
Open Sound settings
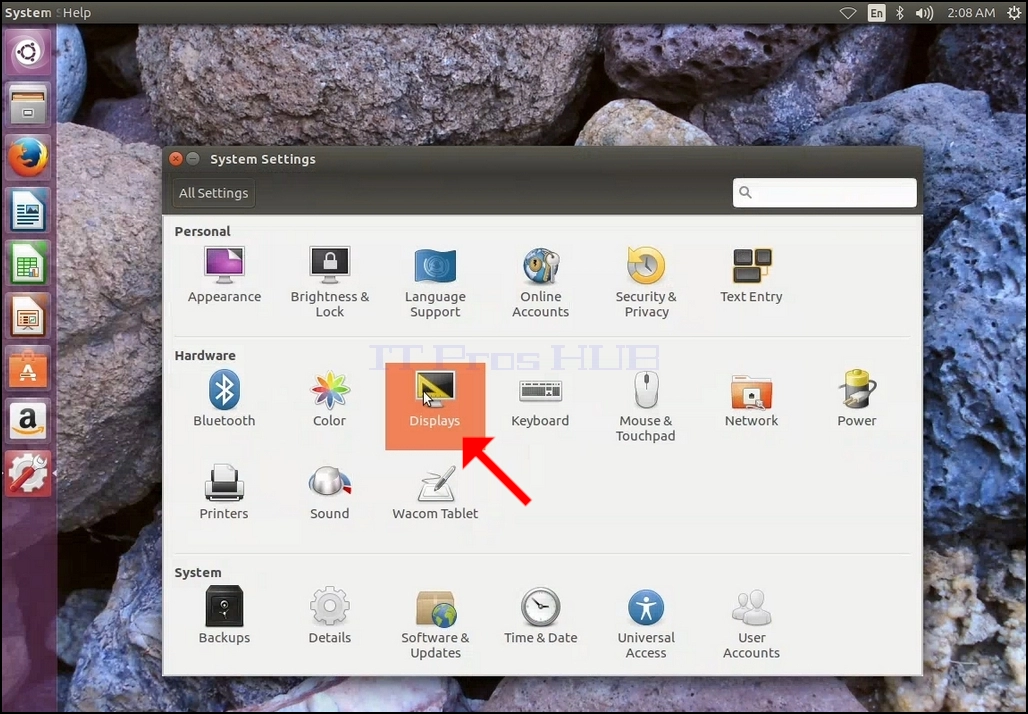coord(330,492)
